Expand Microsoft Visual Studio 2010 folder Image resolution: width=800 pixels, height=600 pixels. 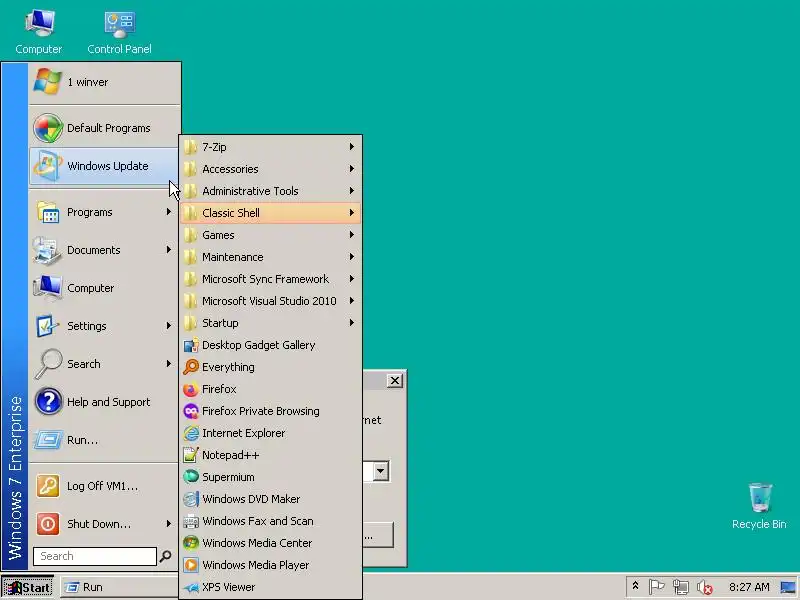pos(270,301)
